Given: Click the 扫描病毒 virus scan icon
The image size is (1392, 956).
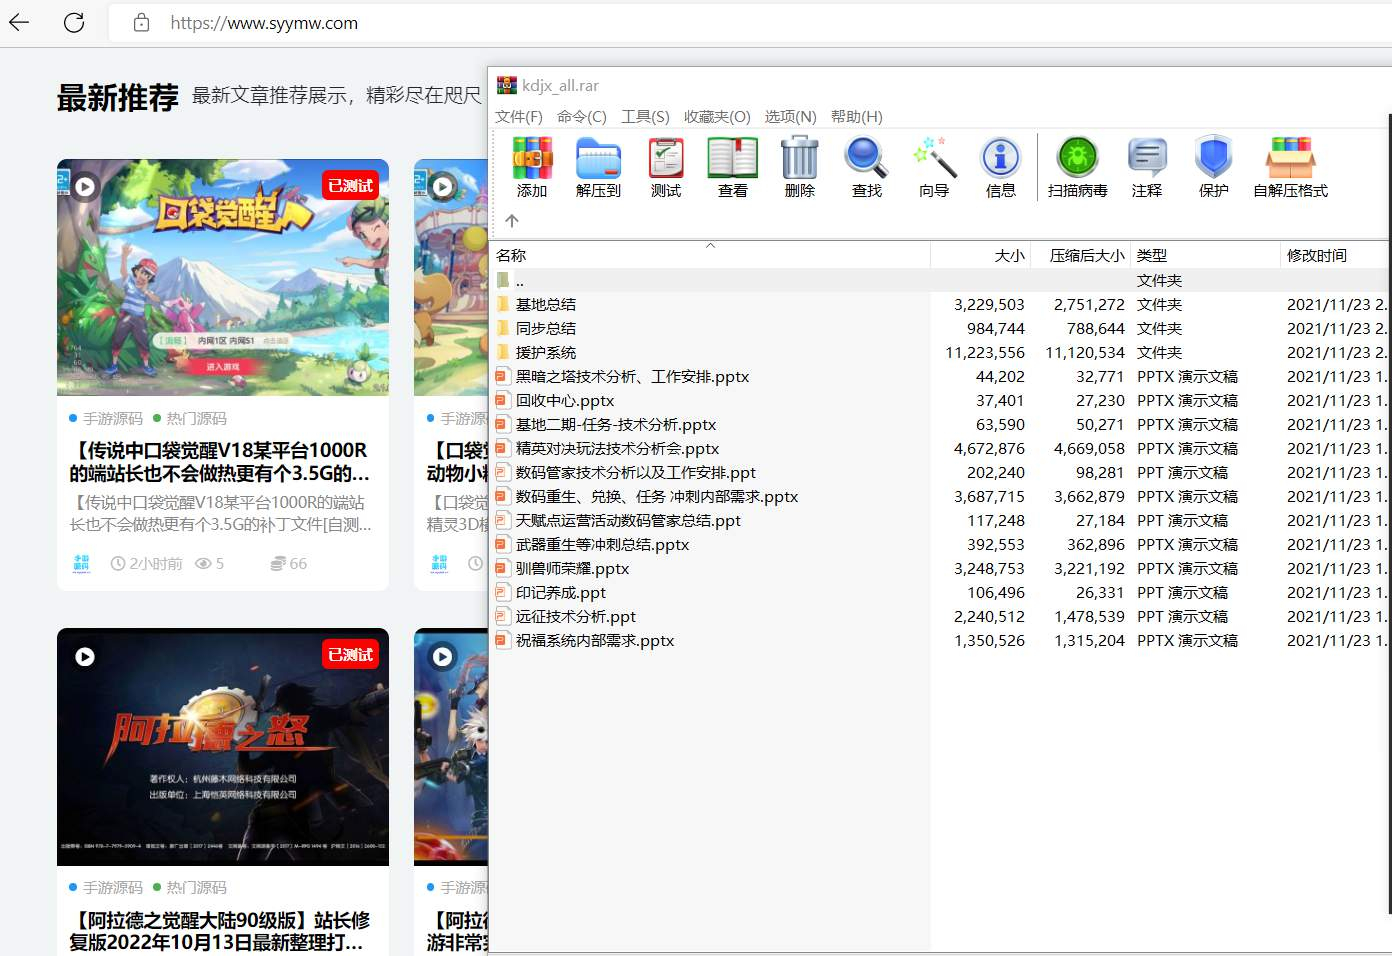Looking at the screenshot, I should 1078,158.
